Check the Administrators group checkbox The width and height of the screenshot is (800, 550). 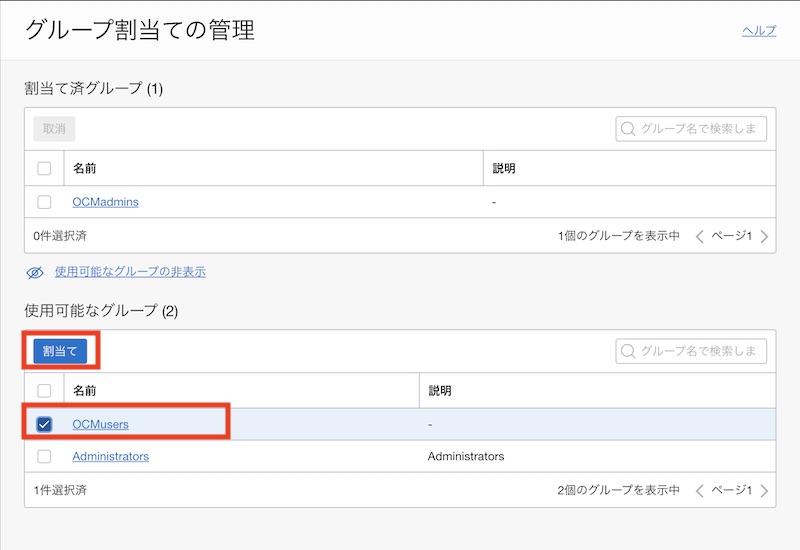pos(44,456)
